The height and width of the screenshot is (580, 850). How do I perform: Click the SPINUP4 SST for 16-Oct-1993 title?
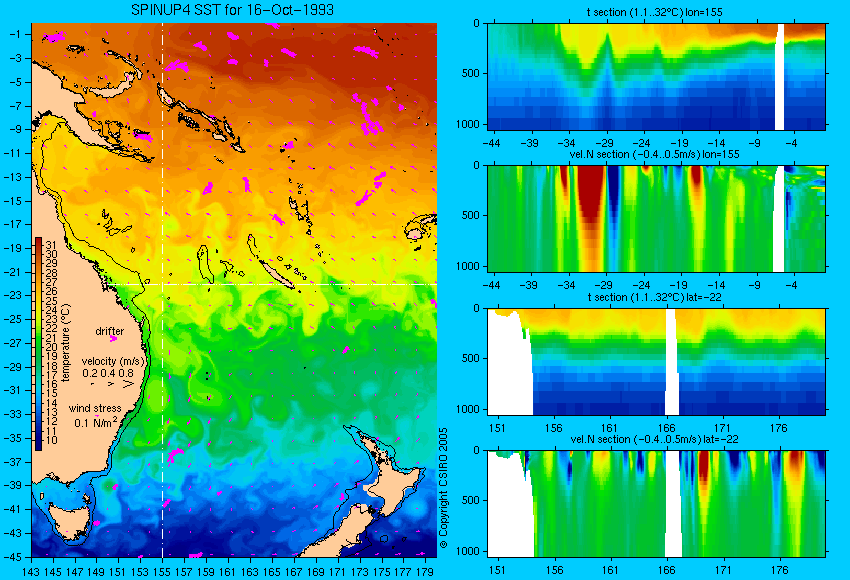[233, 10]
